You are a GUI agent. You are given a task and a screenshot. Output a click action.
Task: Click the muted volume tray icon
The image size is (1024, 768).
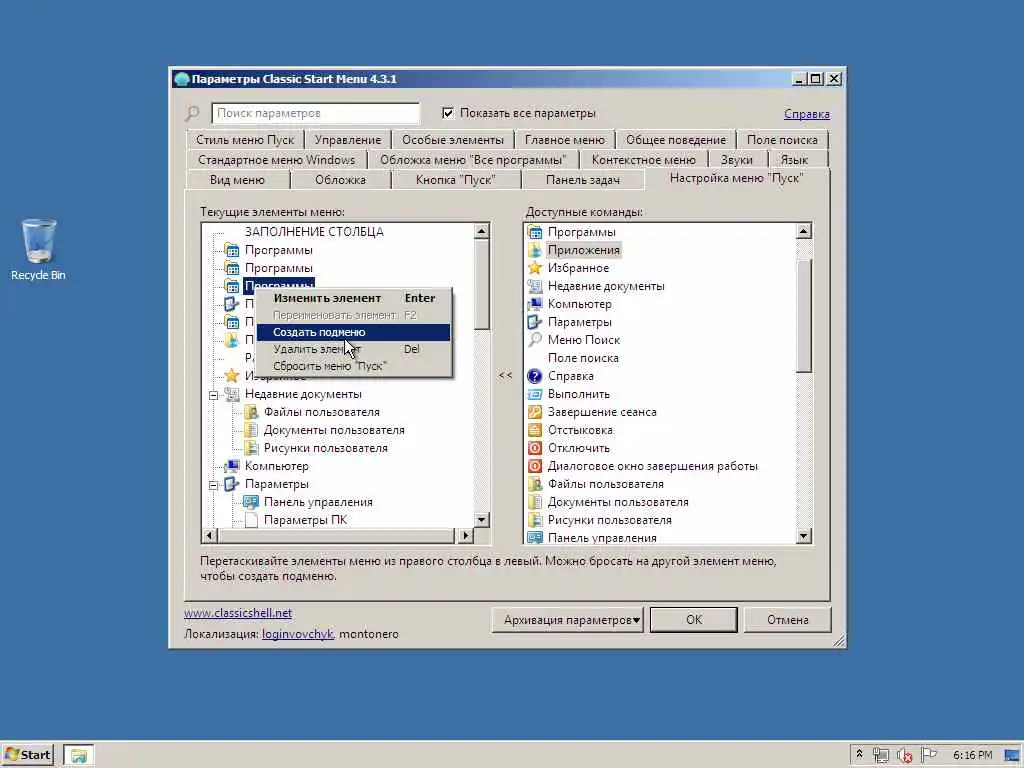pyautogui.click(x=904, y=756)
